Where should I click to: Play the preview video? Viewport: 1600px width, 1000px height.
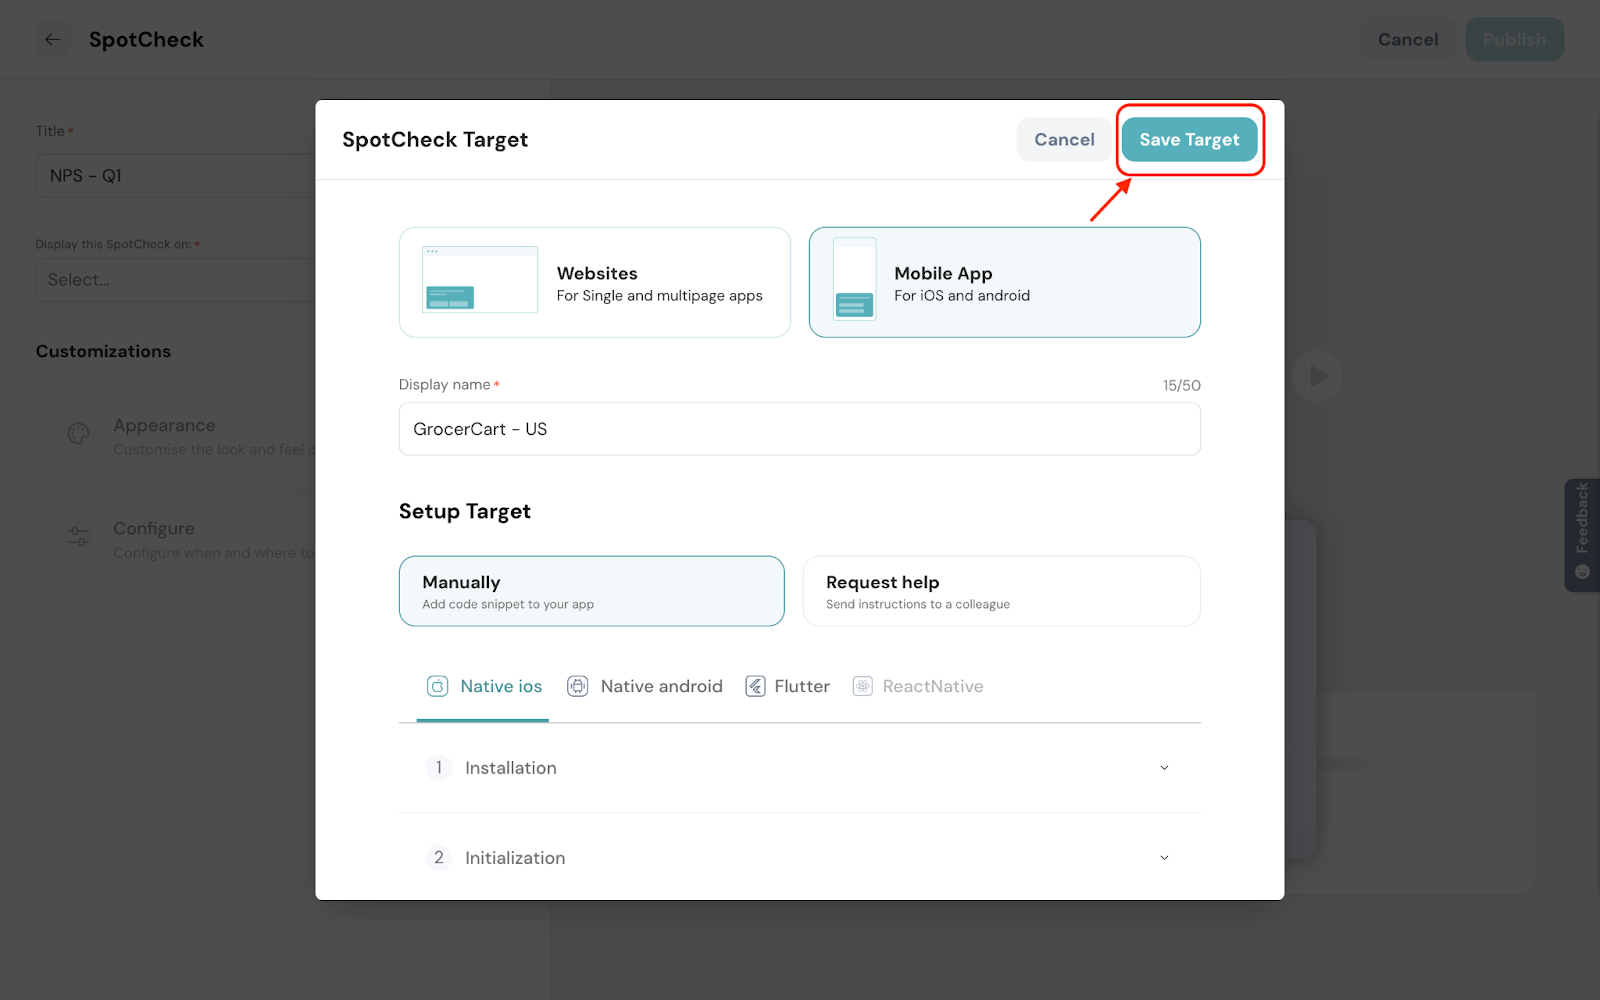[x=1318, y=376]
